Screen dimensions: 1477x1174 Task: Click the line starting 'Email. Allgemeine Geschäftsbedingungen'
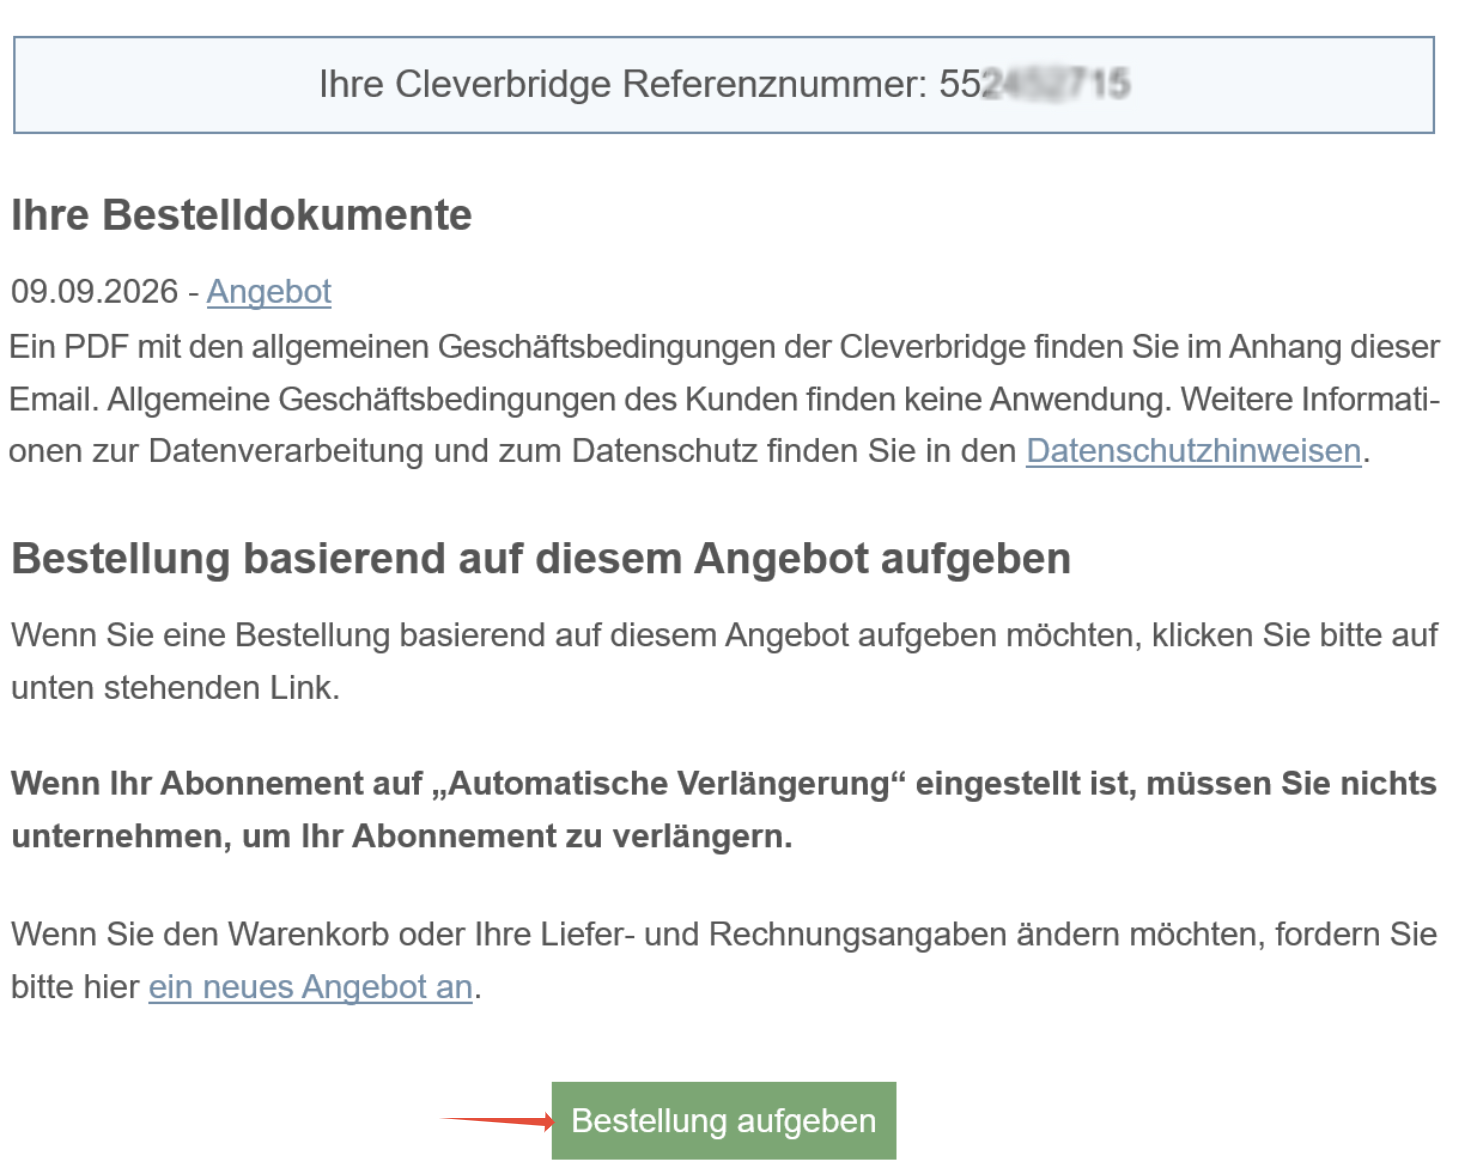pyautogui.click(x=724, y=399)
